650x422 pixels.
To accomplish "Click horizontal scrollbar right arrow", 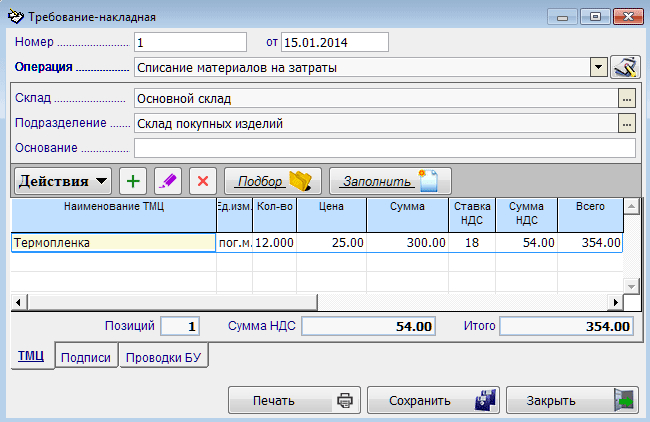I will pos(616,303).
